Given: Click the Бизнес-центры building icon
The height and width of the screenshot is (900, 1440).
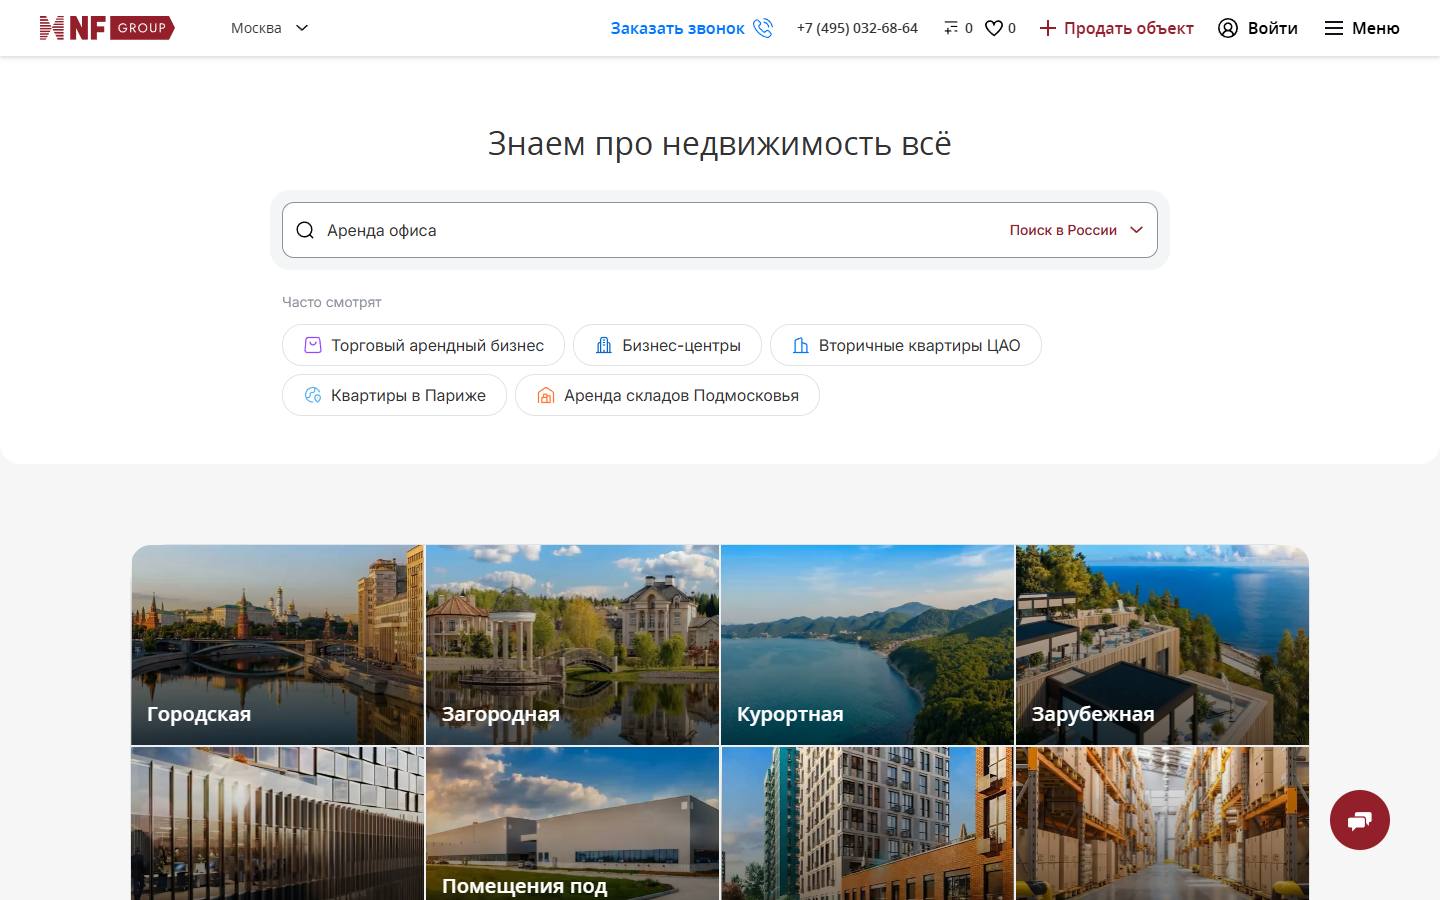Looking at the screenshot, I should click(x=604, y=345).
